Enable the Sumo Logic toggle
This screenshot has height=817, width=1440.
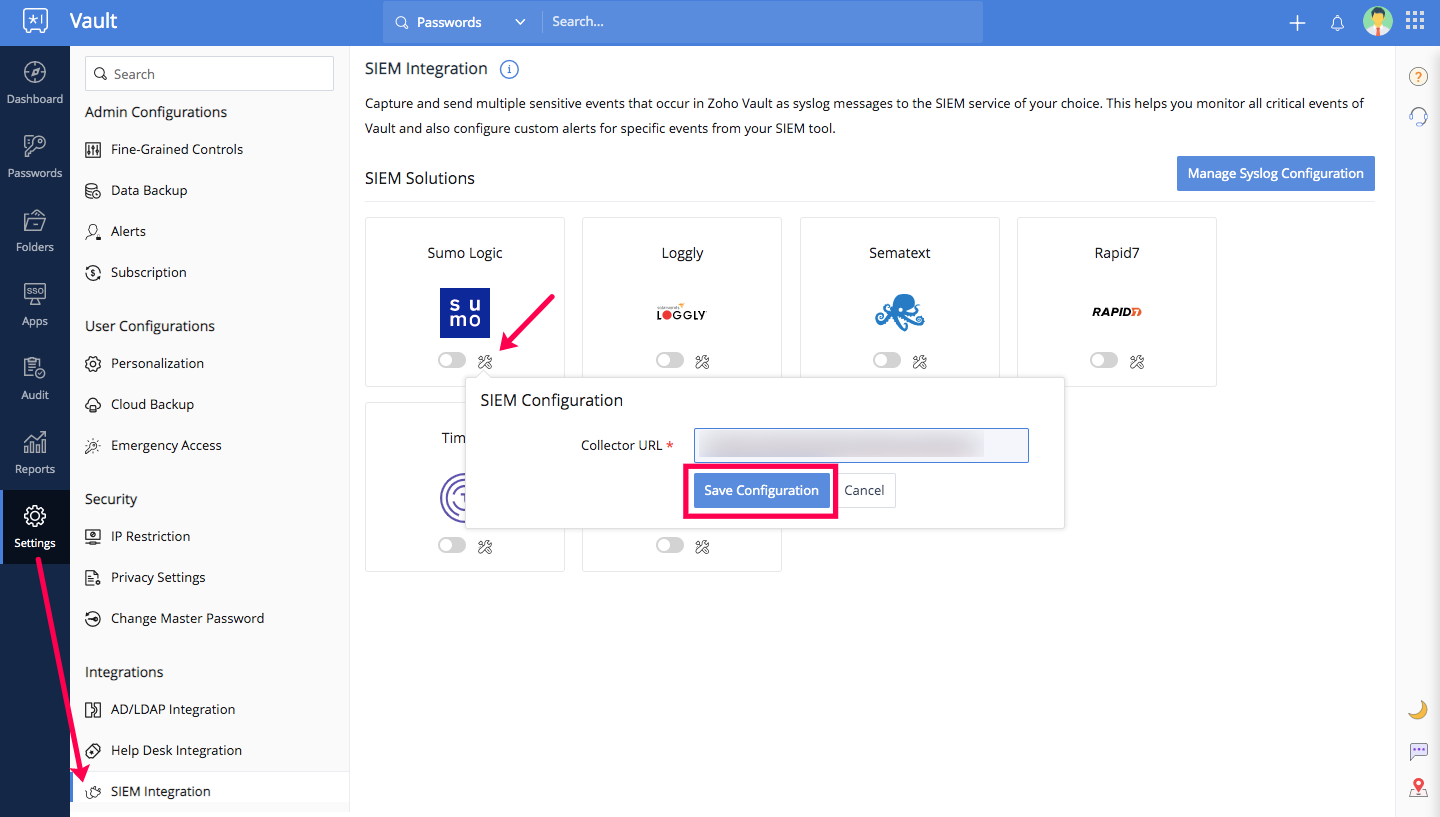pyautogui.click(x=452, y=361)
